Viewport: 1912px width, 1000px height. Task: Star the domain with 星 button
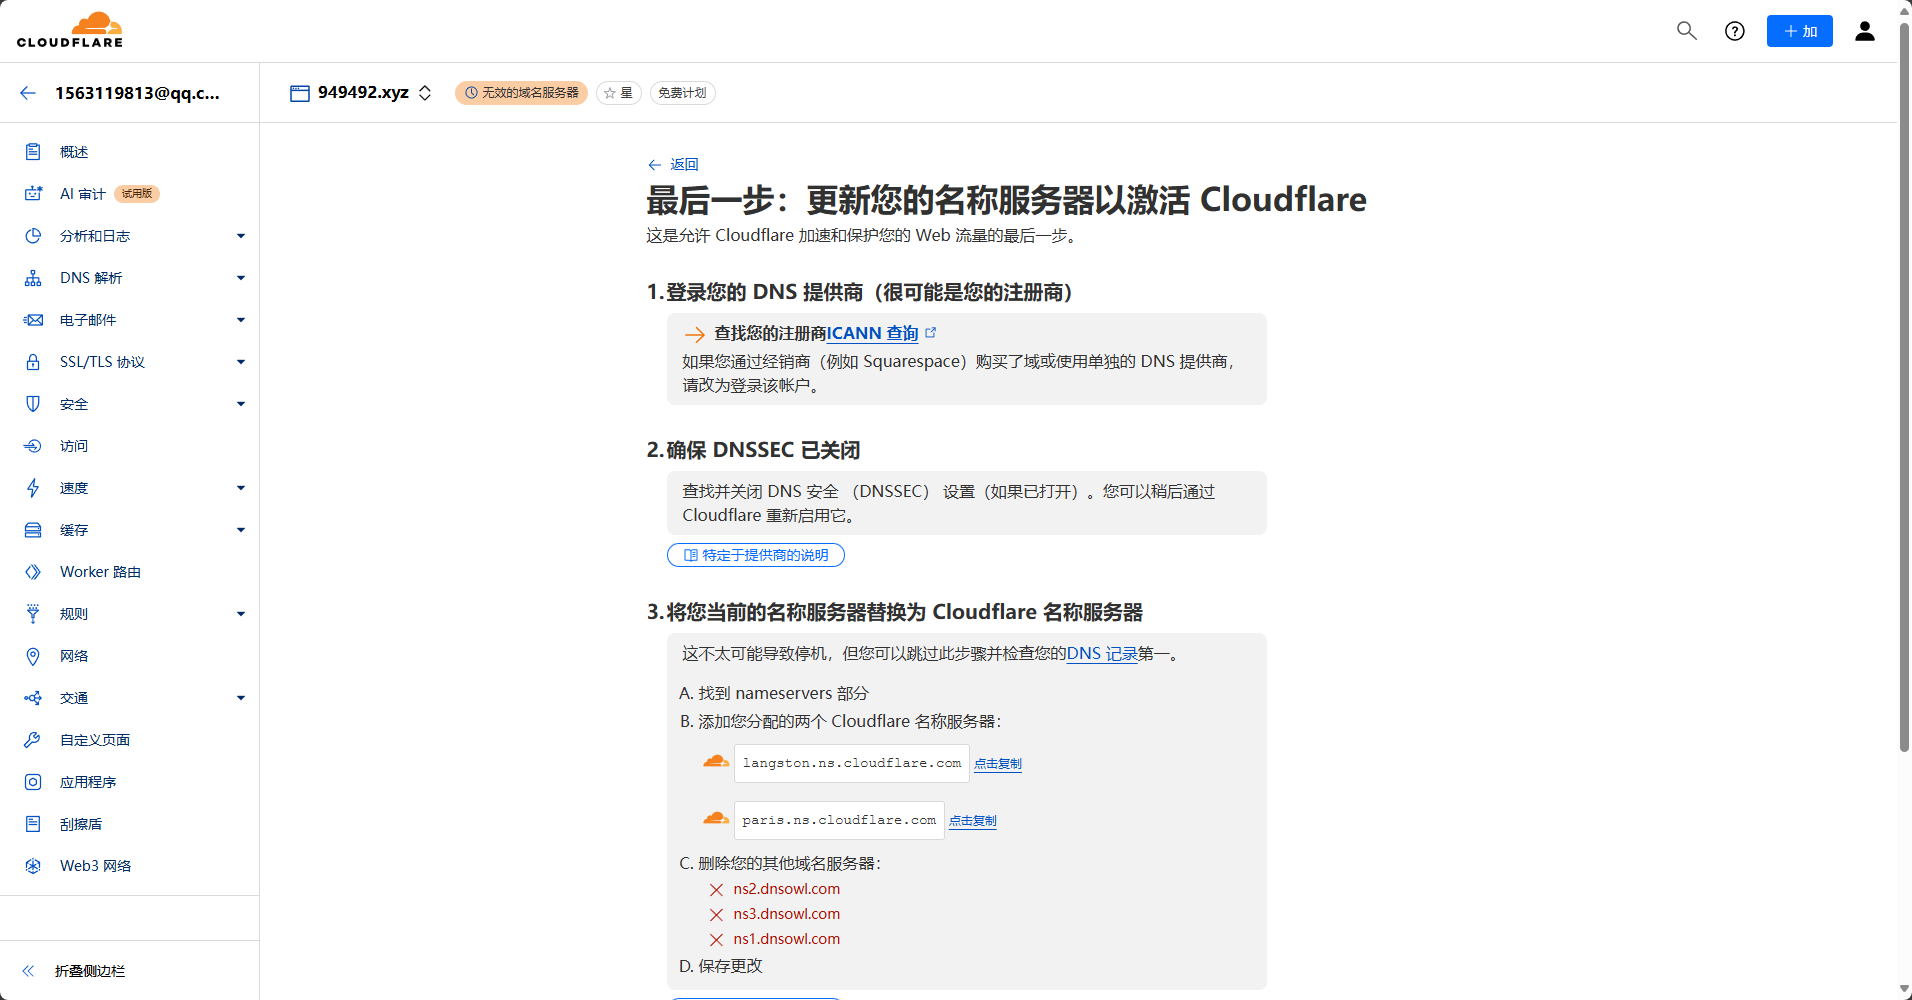tap(619, 93)
